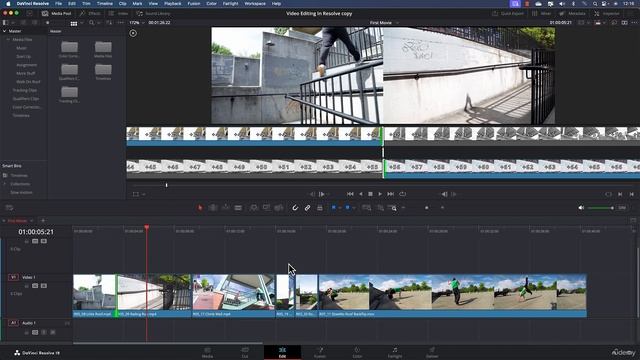Click the Insert Clip toolbar icon
Screen dimensions: 640x360
coord(253,208)
